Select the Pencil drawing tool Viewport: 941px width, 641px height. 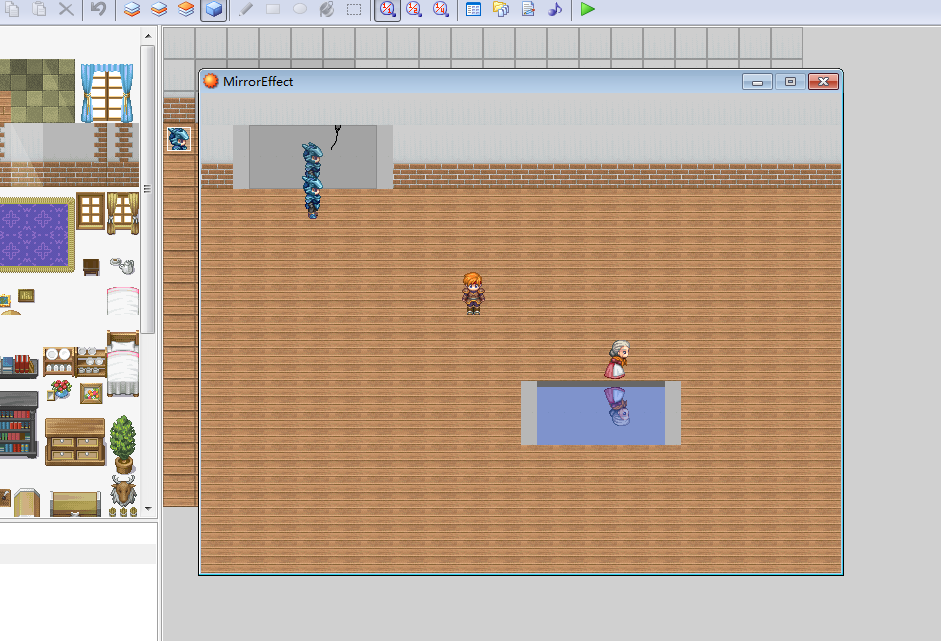click(x=245, y=9)
